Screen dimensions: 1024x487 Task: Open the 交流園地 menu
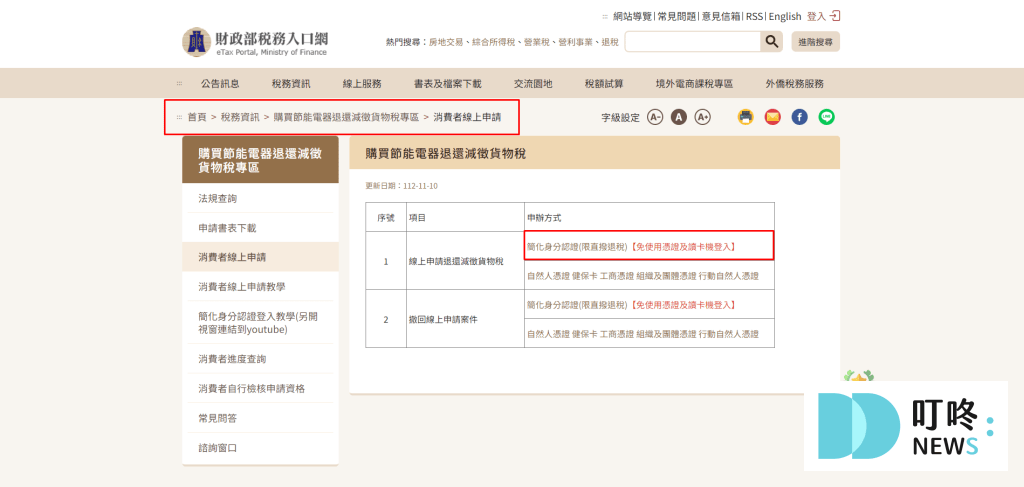(x=533, y=84)
